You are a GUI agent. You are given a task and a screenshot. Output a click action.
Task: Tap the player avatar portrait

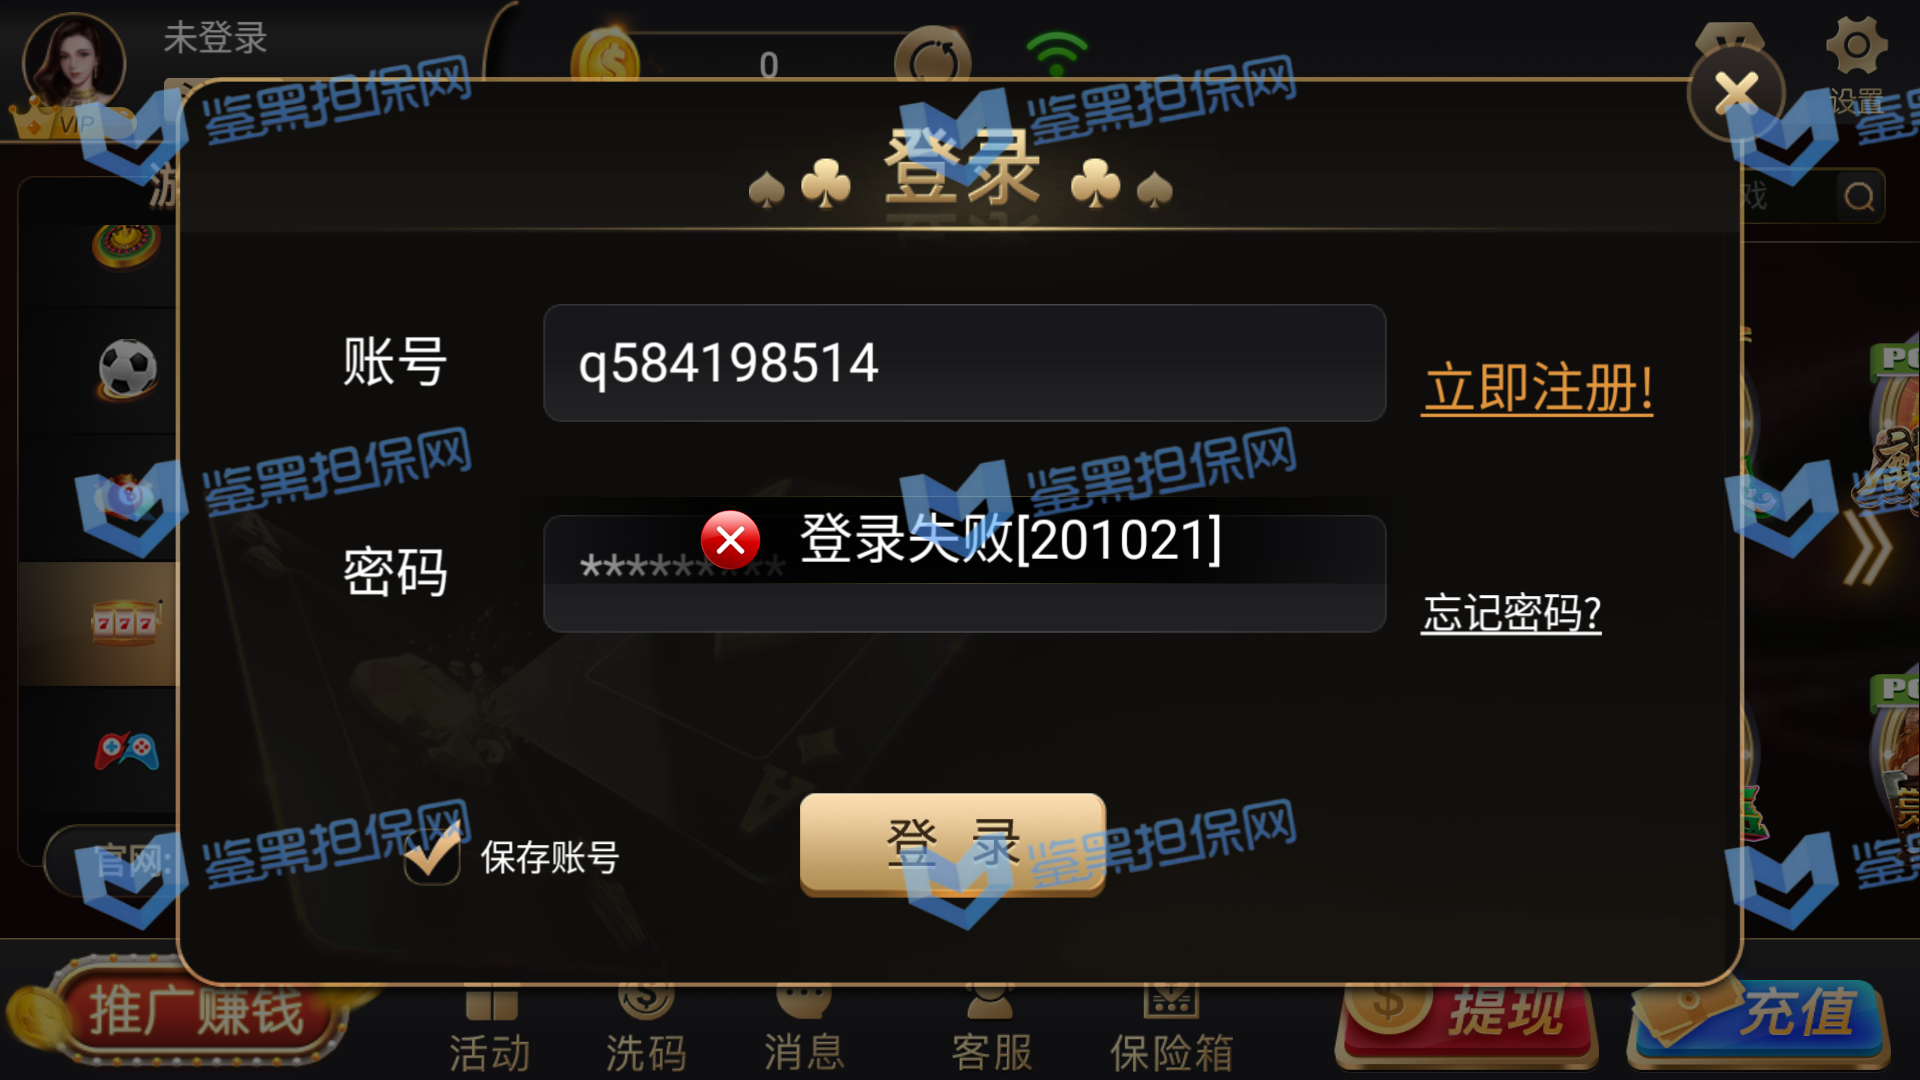pos(74,62)
